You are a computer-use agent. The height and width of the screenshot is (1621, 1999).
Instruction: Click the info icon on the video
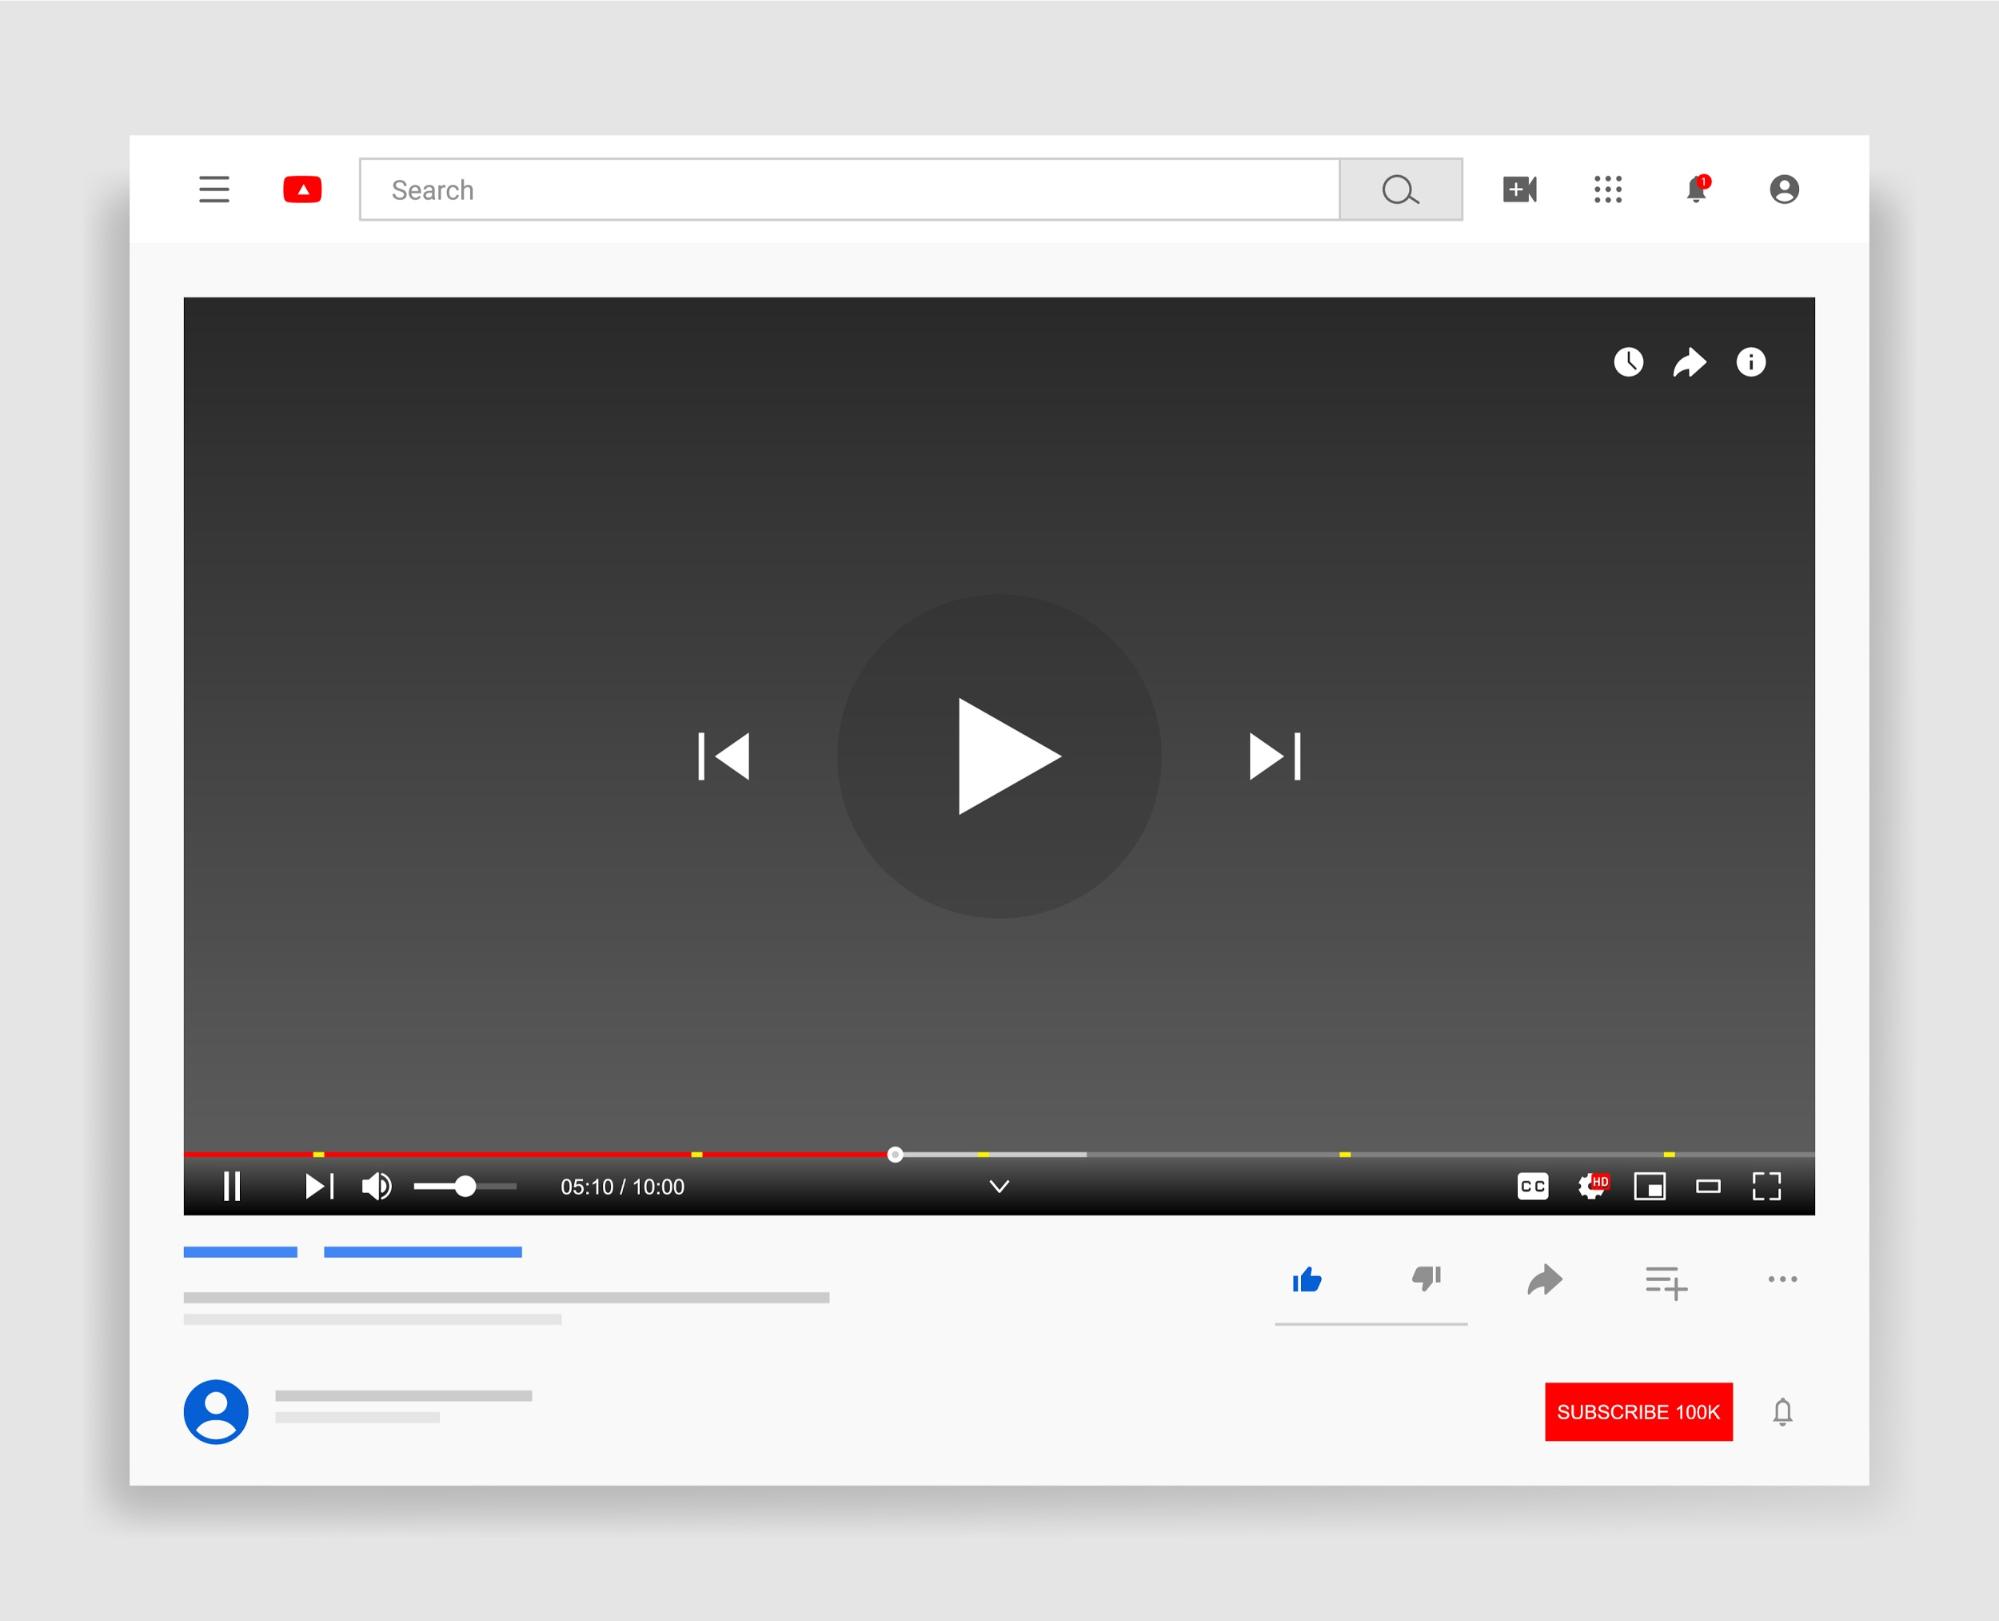tap(1751, 361)
